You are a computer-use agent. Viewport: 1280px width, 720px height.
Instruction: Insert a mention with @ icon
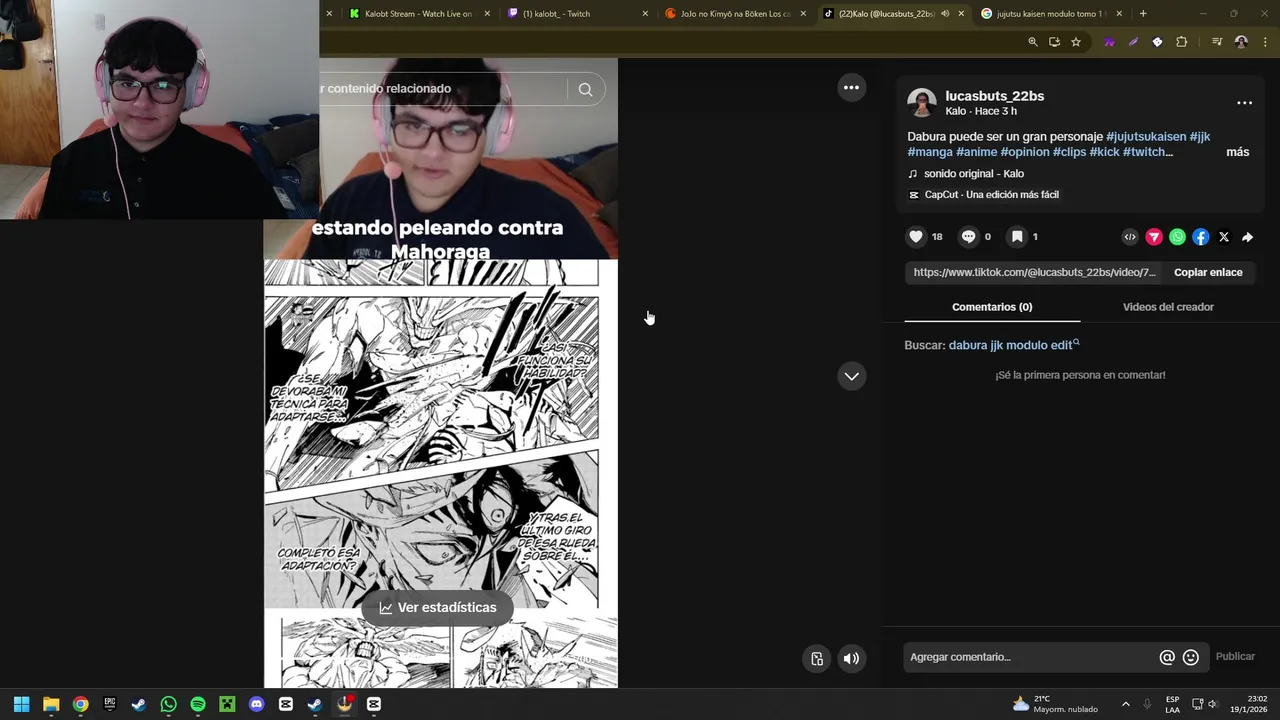[1167, 657]
